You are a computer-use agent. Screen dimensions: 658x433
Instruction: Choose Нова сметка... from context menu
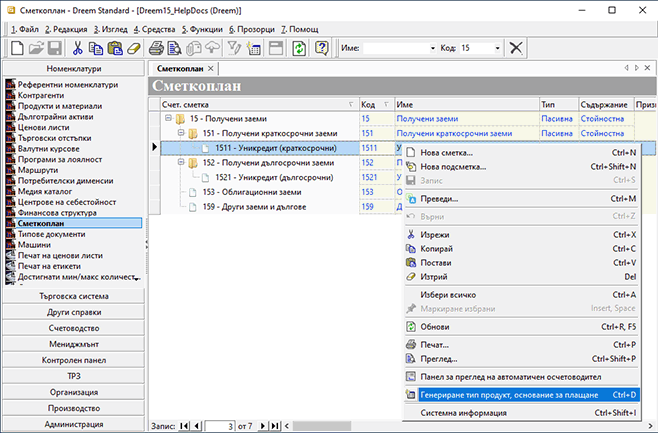point(521,153)
